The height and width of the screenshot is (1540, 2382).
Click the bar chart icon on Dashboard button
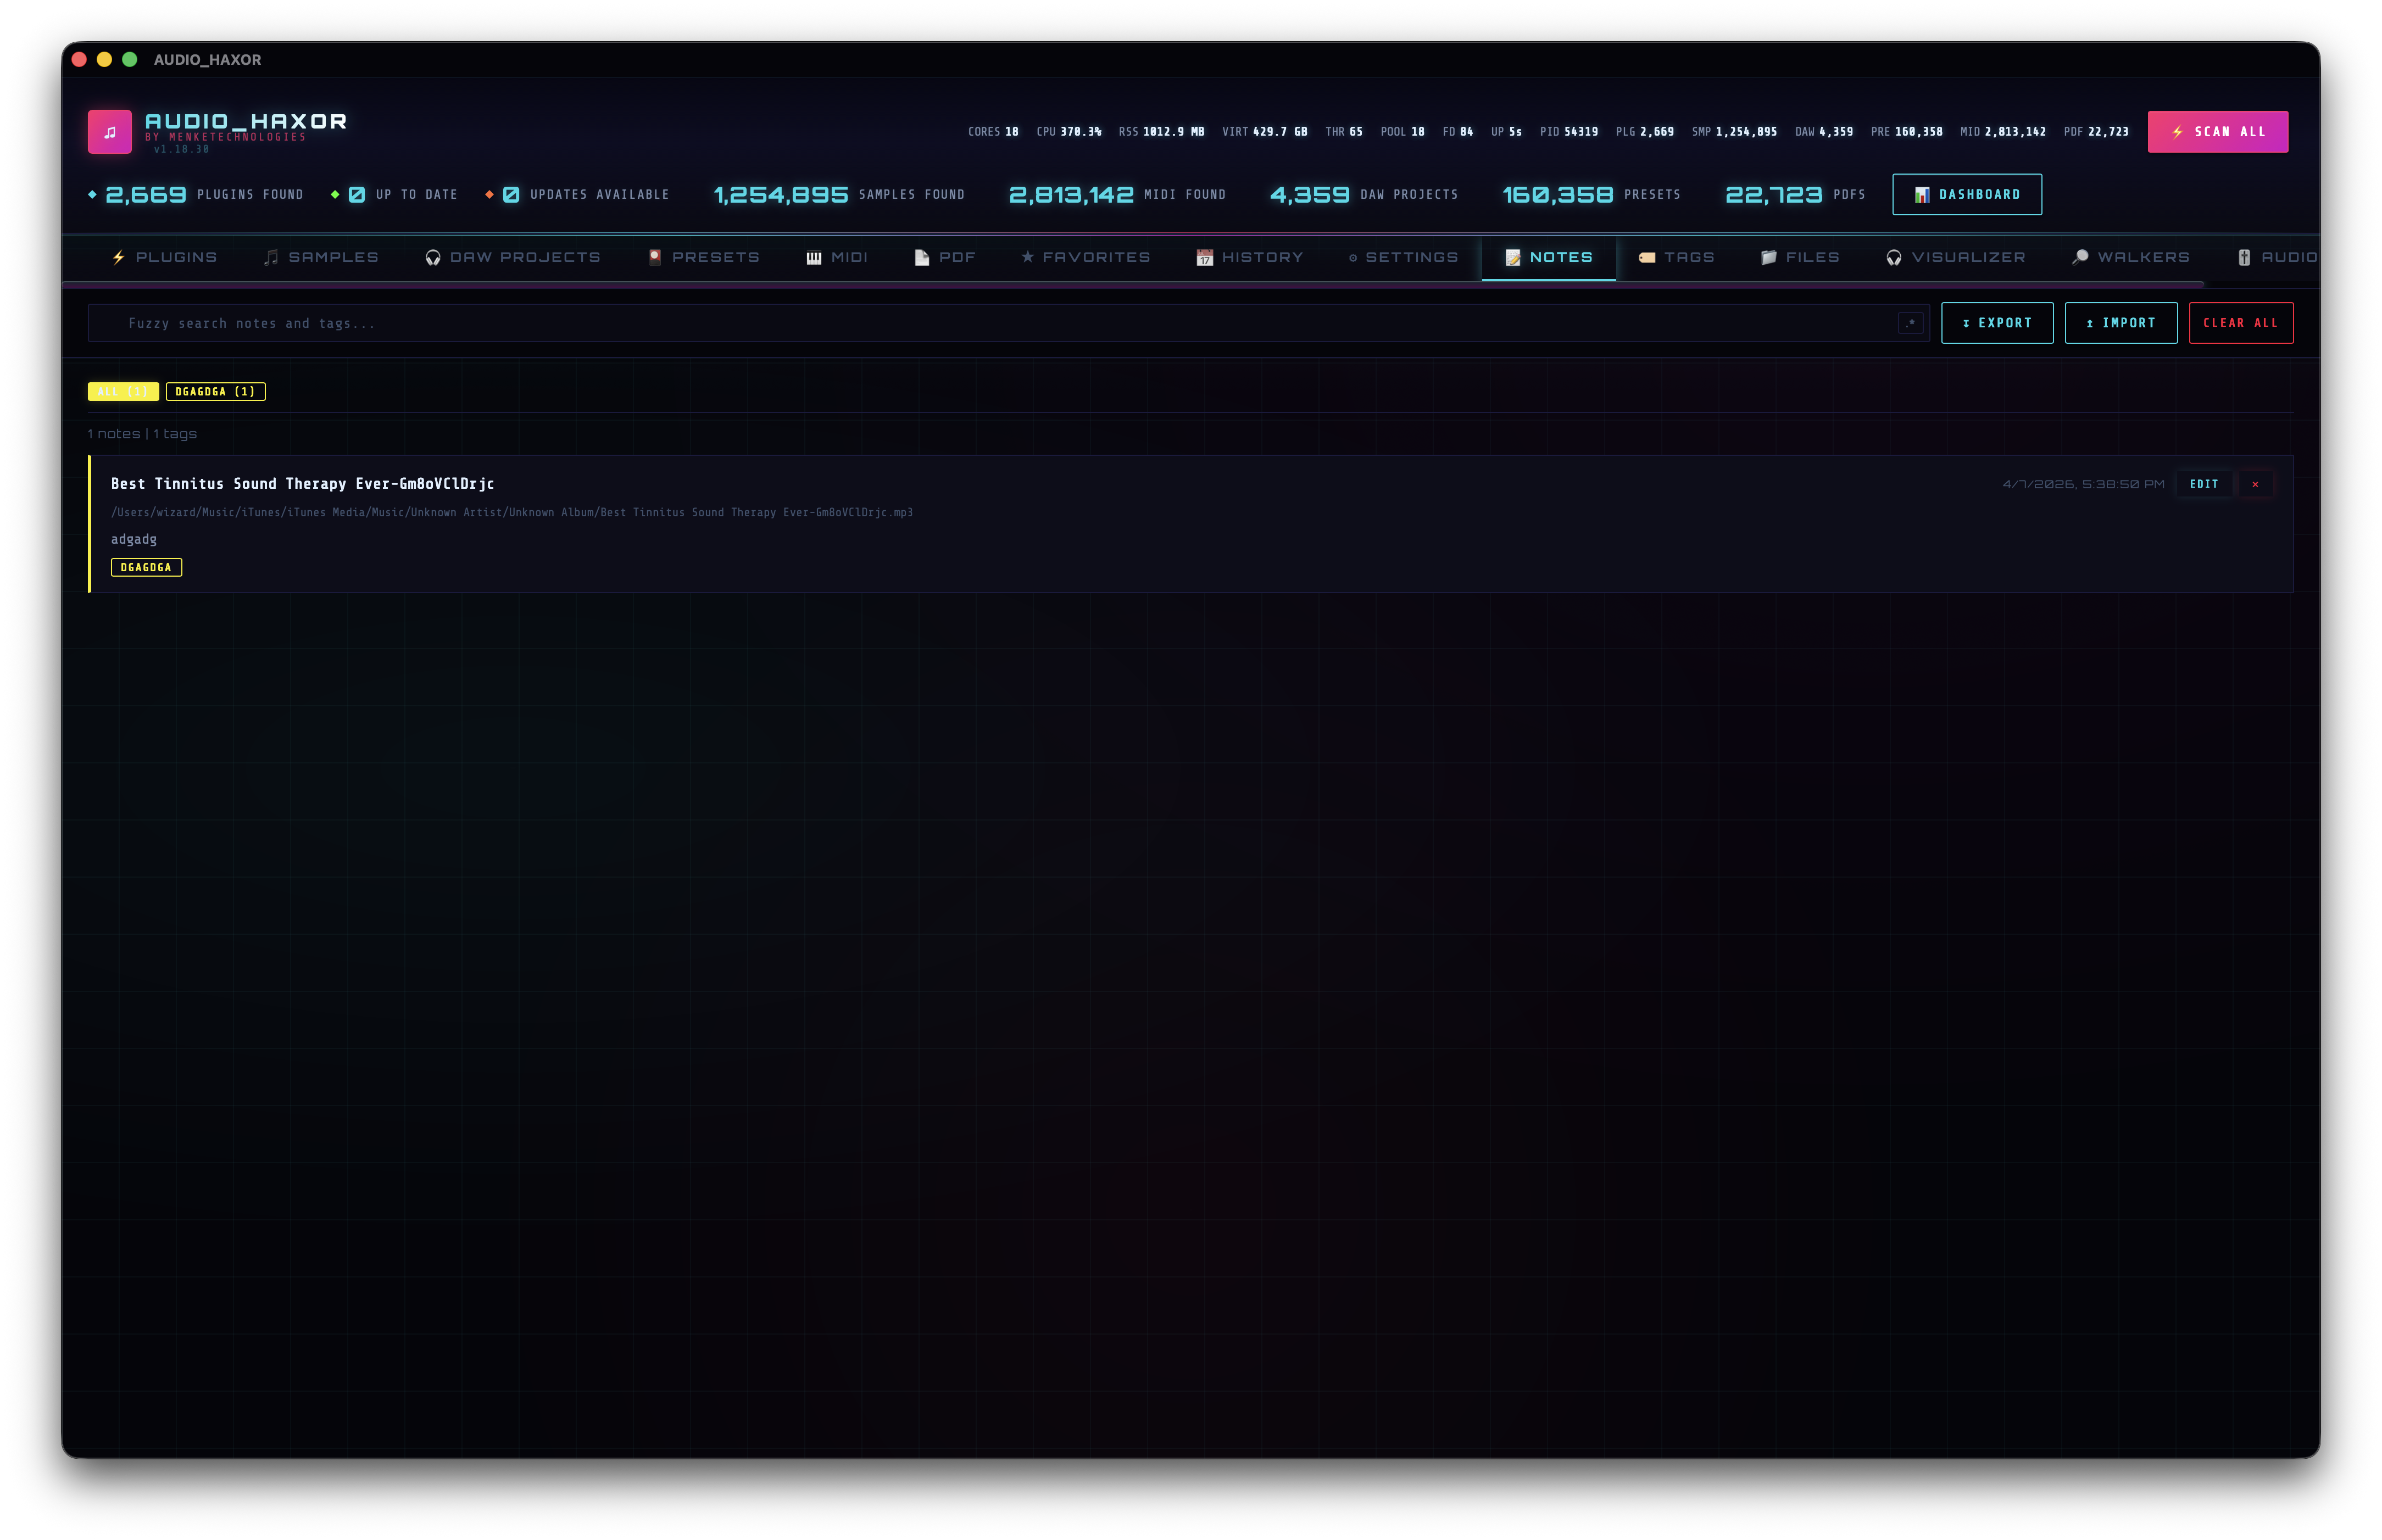click(1922, 195)
